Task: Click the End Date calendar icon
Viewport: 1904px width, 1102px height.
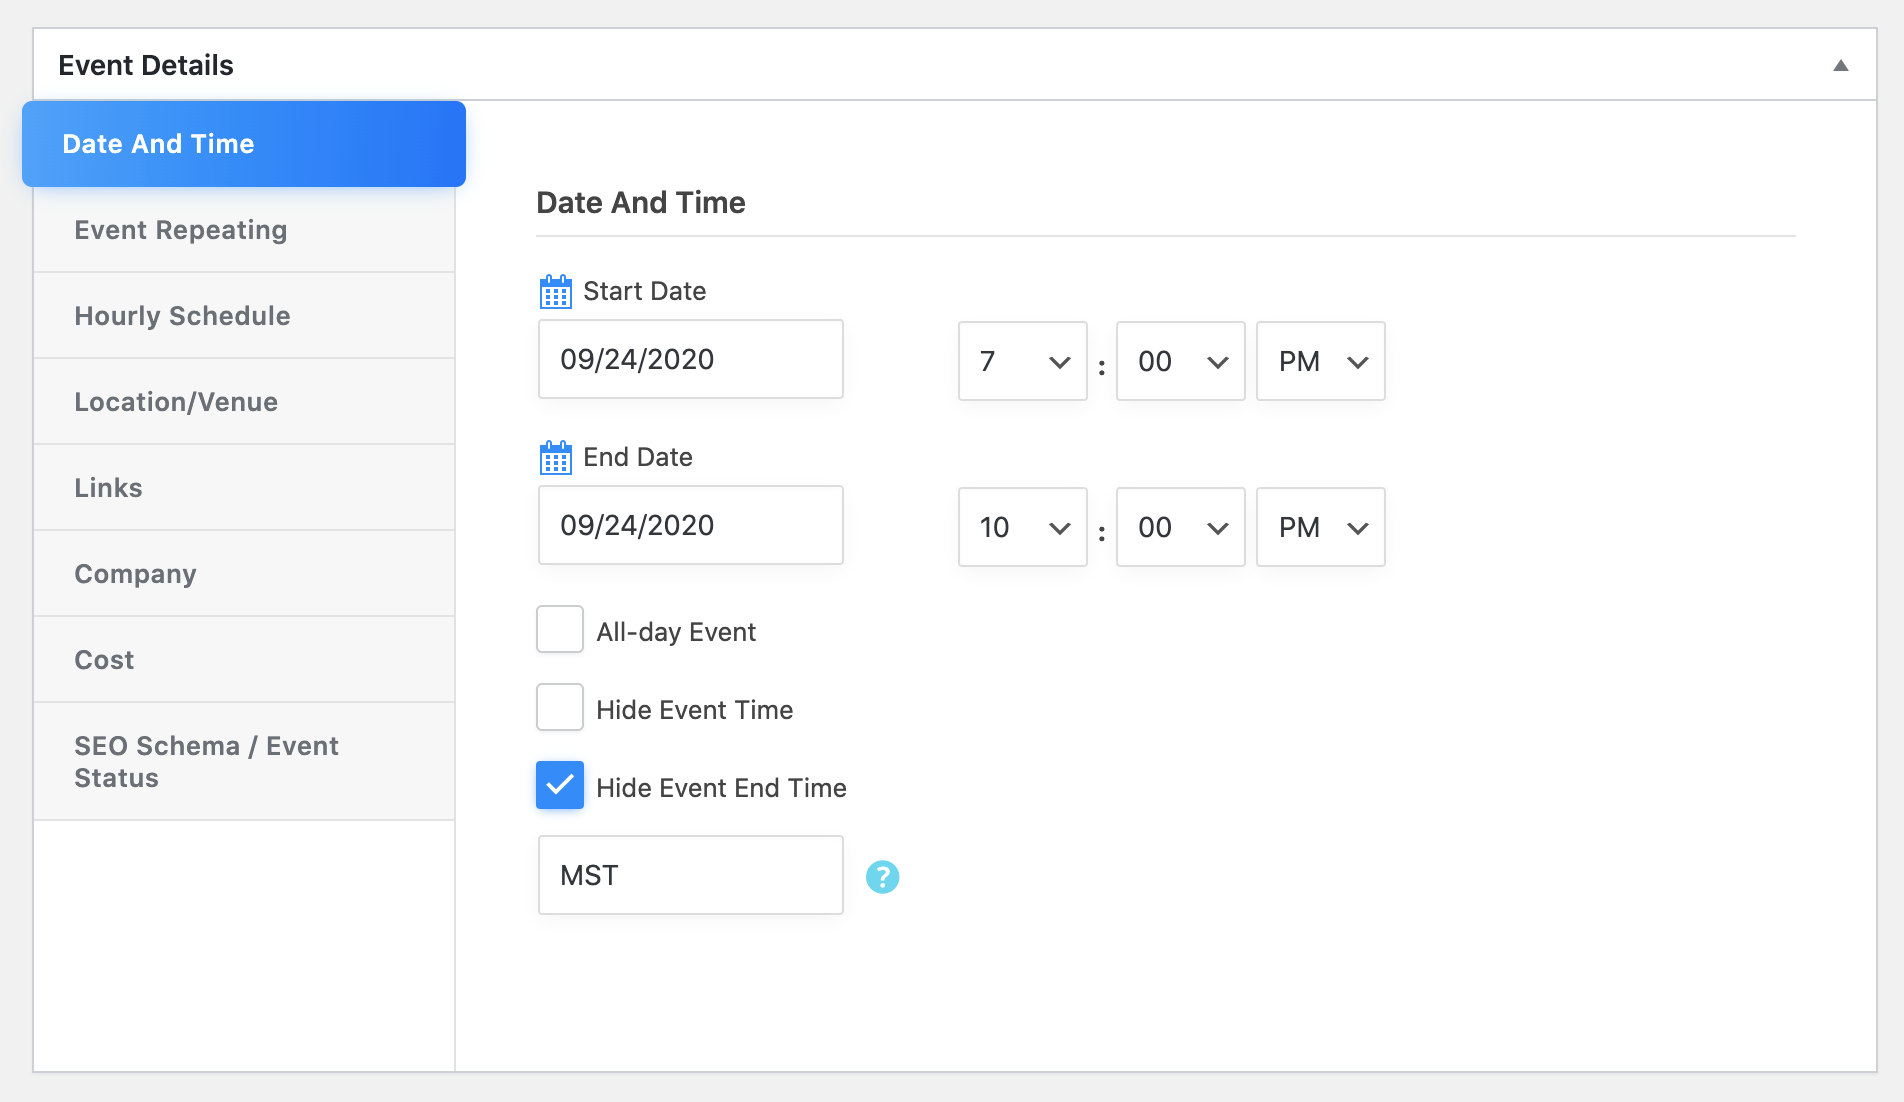Action: click(555, 458)
